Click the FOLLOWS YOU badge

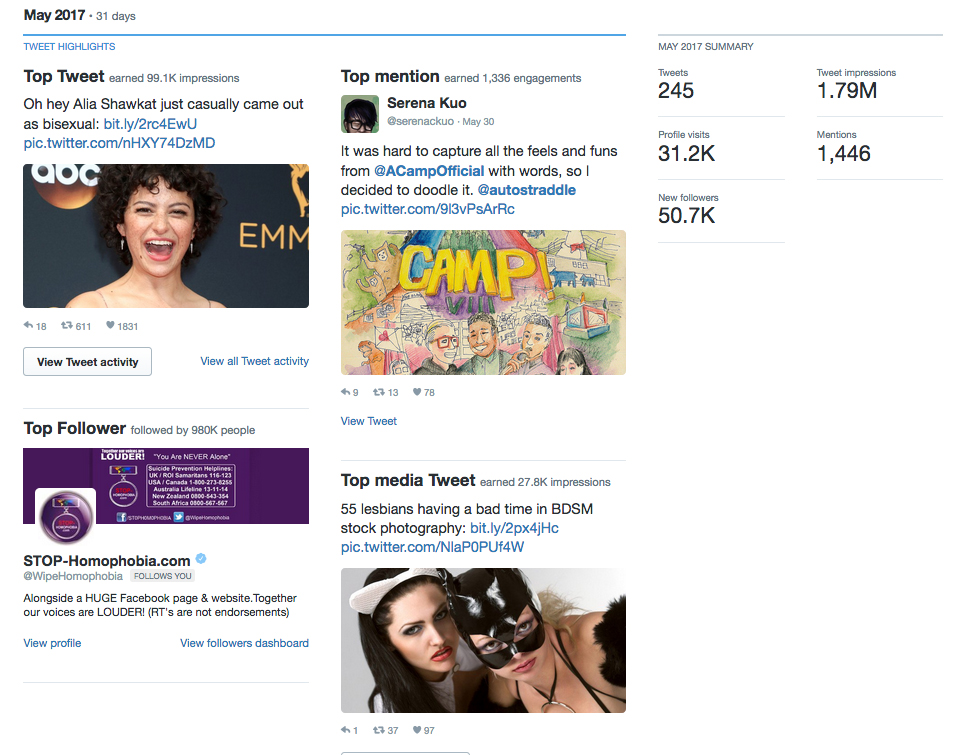coord(162,576)
